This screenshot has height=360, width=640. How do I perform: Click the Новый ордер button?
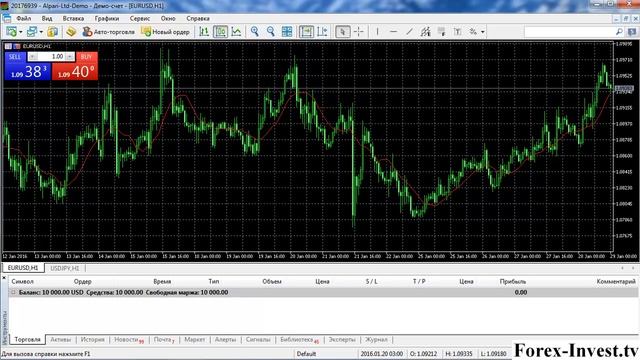pyautogui.click(x=165, y=31)
